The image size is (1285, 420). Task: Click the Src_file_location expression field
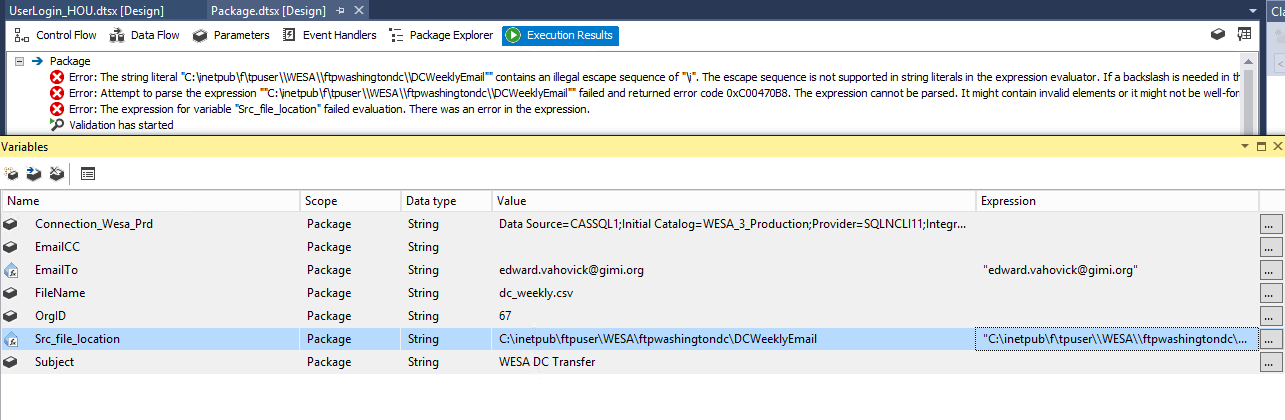pos(1116,339)
